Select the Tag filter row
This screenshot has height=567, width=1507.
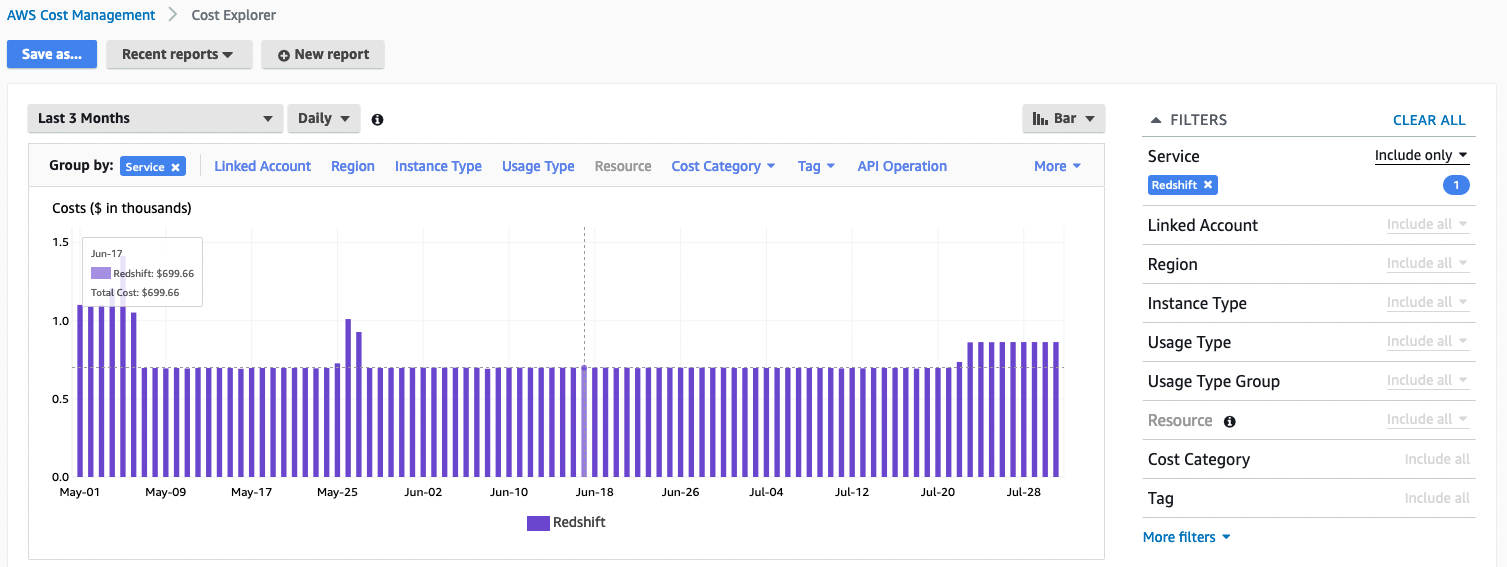tap(1308, 498)
